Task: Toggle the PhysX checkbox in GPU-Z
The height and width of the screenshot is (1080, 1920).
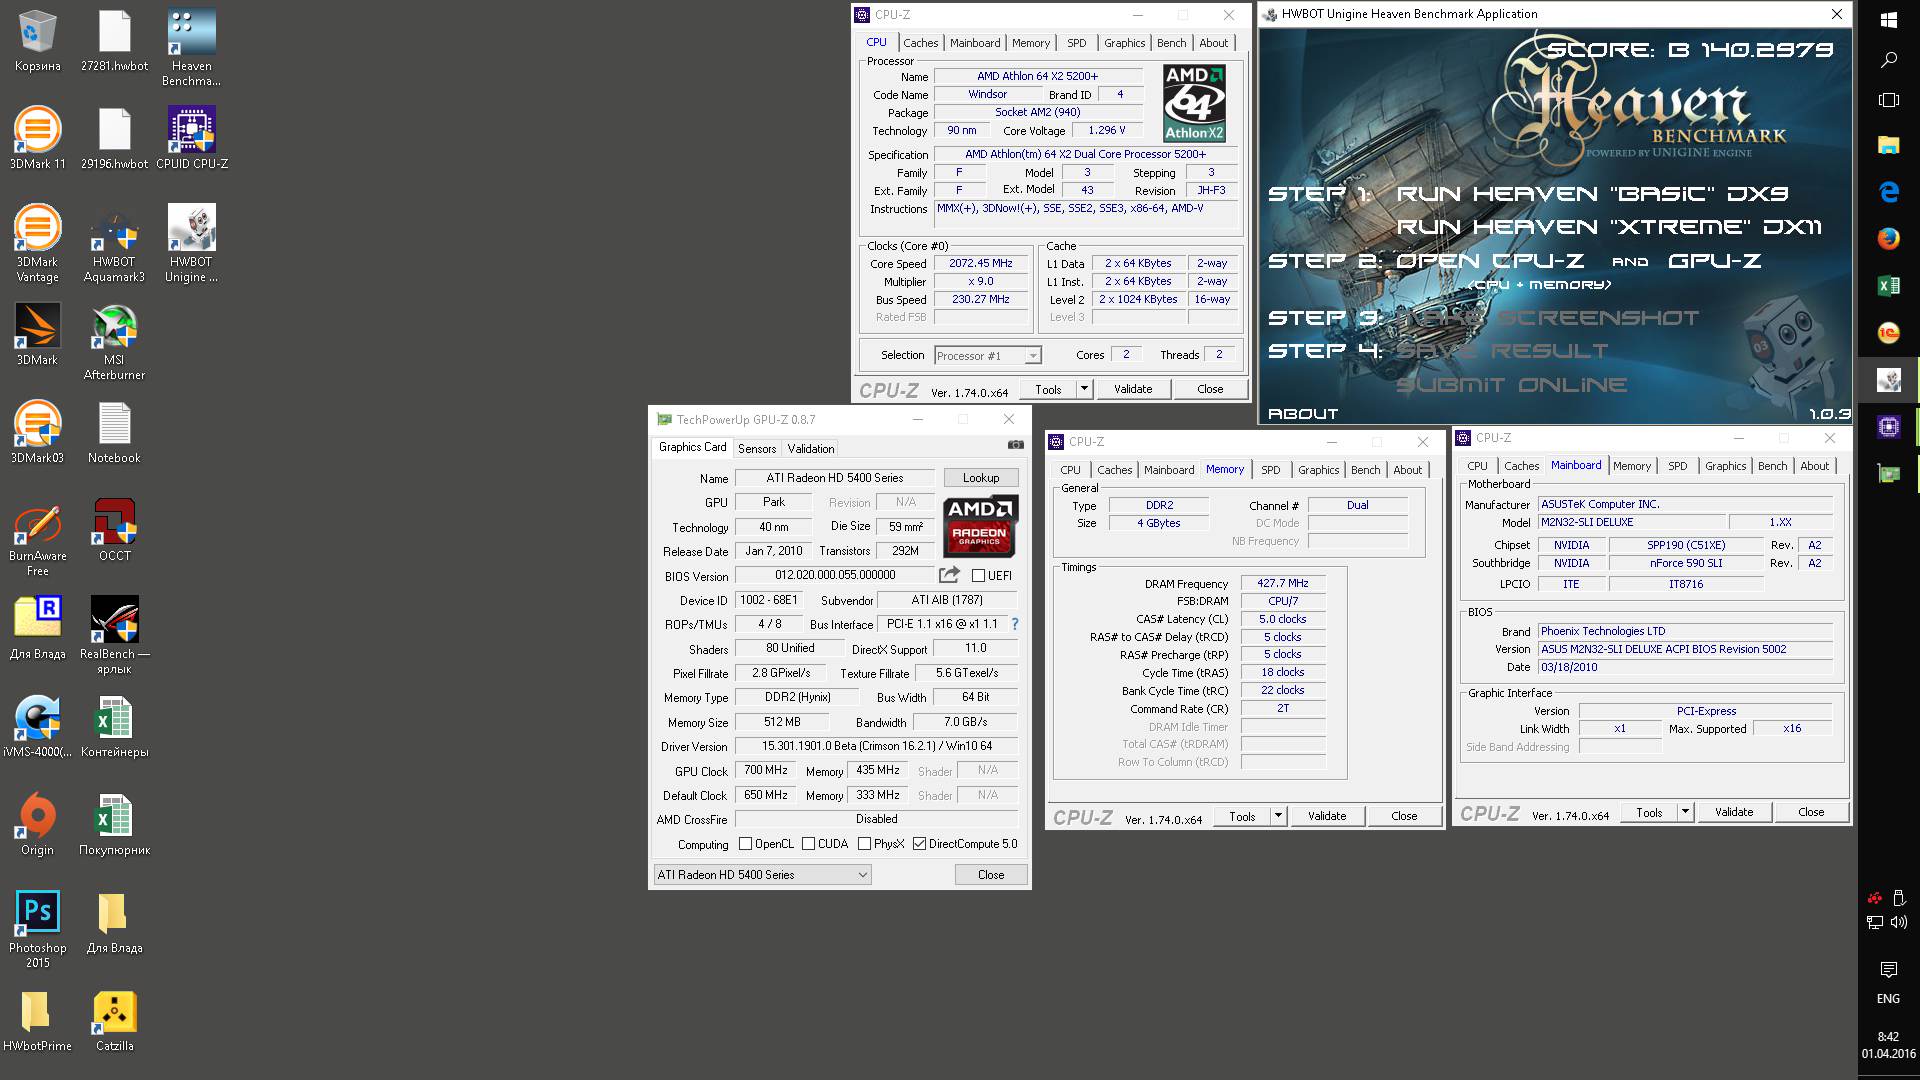Action: [864, 844]
